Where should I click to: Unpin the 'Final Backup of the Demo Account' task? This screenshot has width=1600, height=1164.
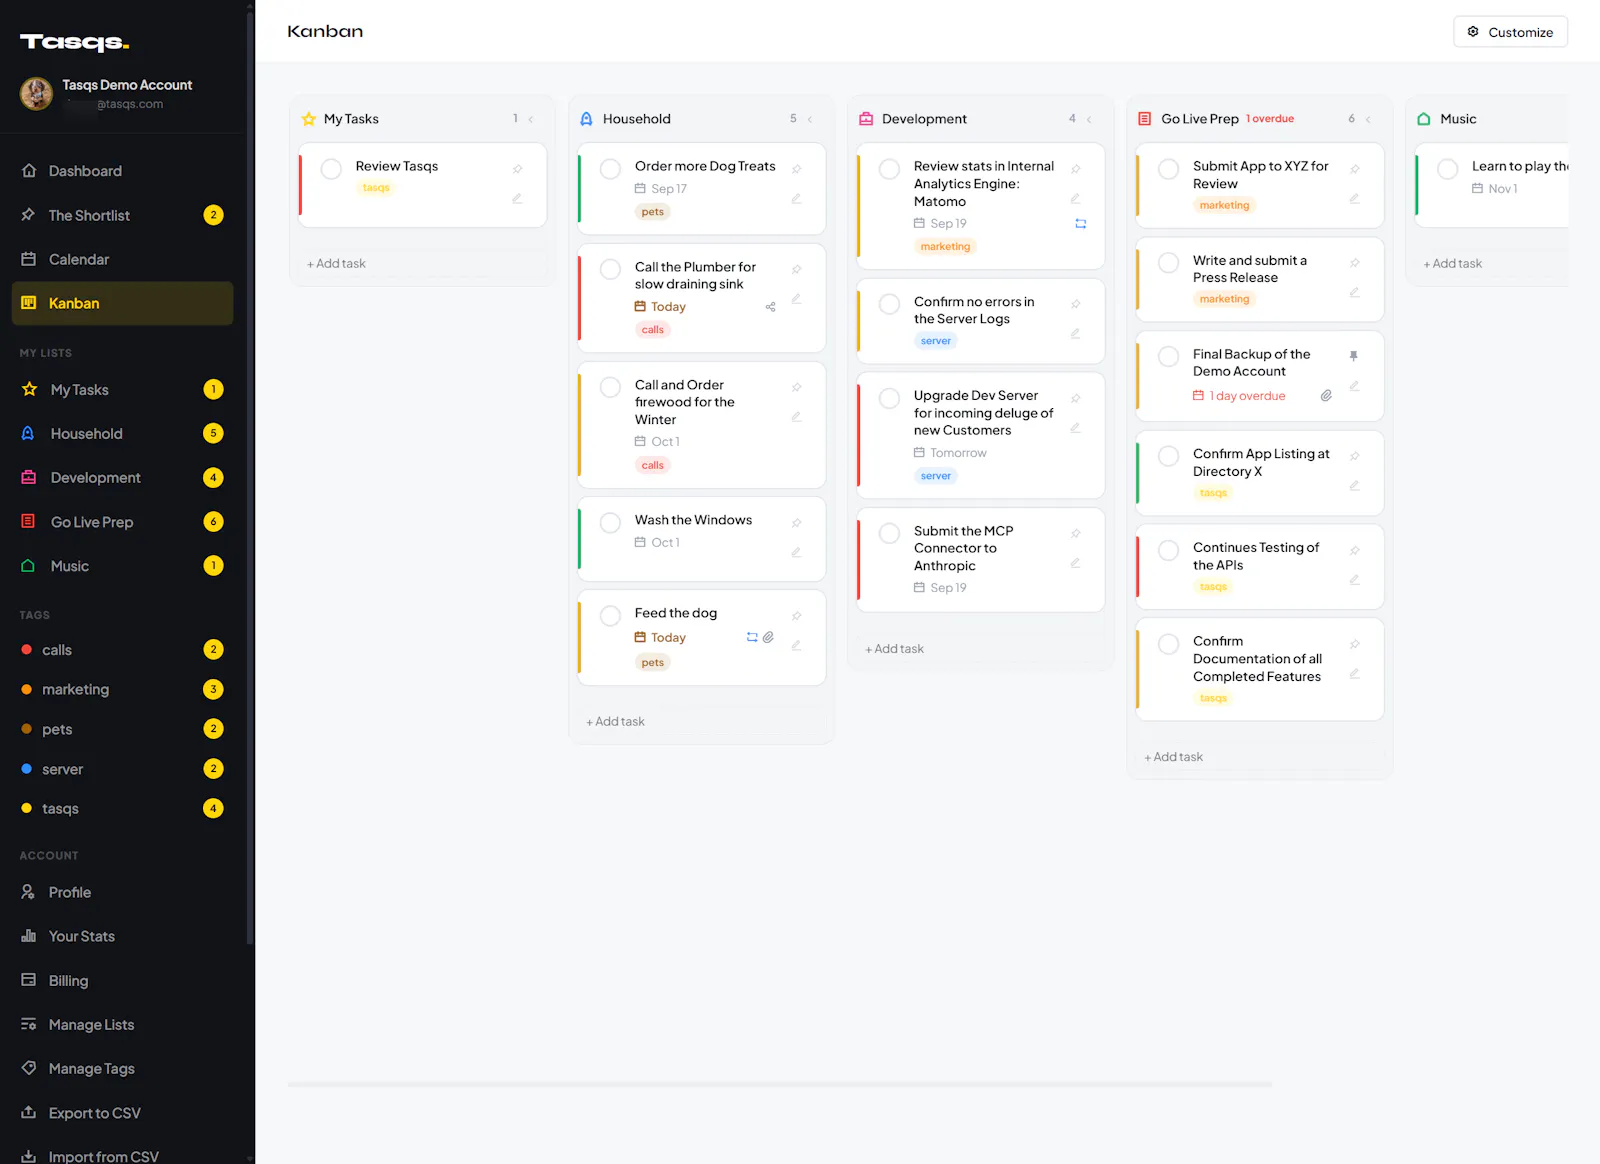tap(1354, 356)
